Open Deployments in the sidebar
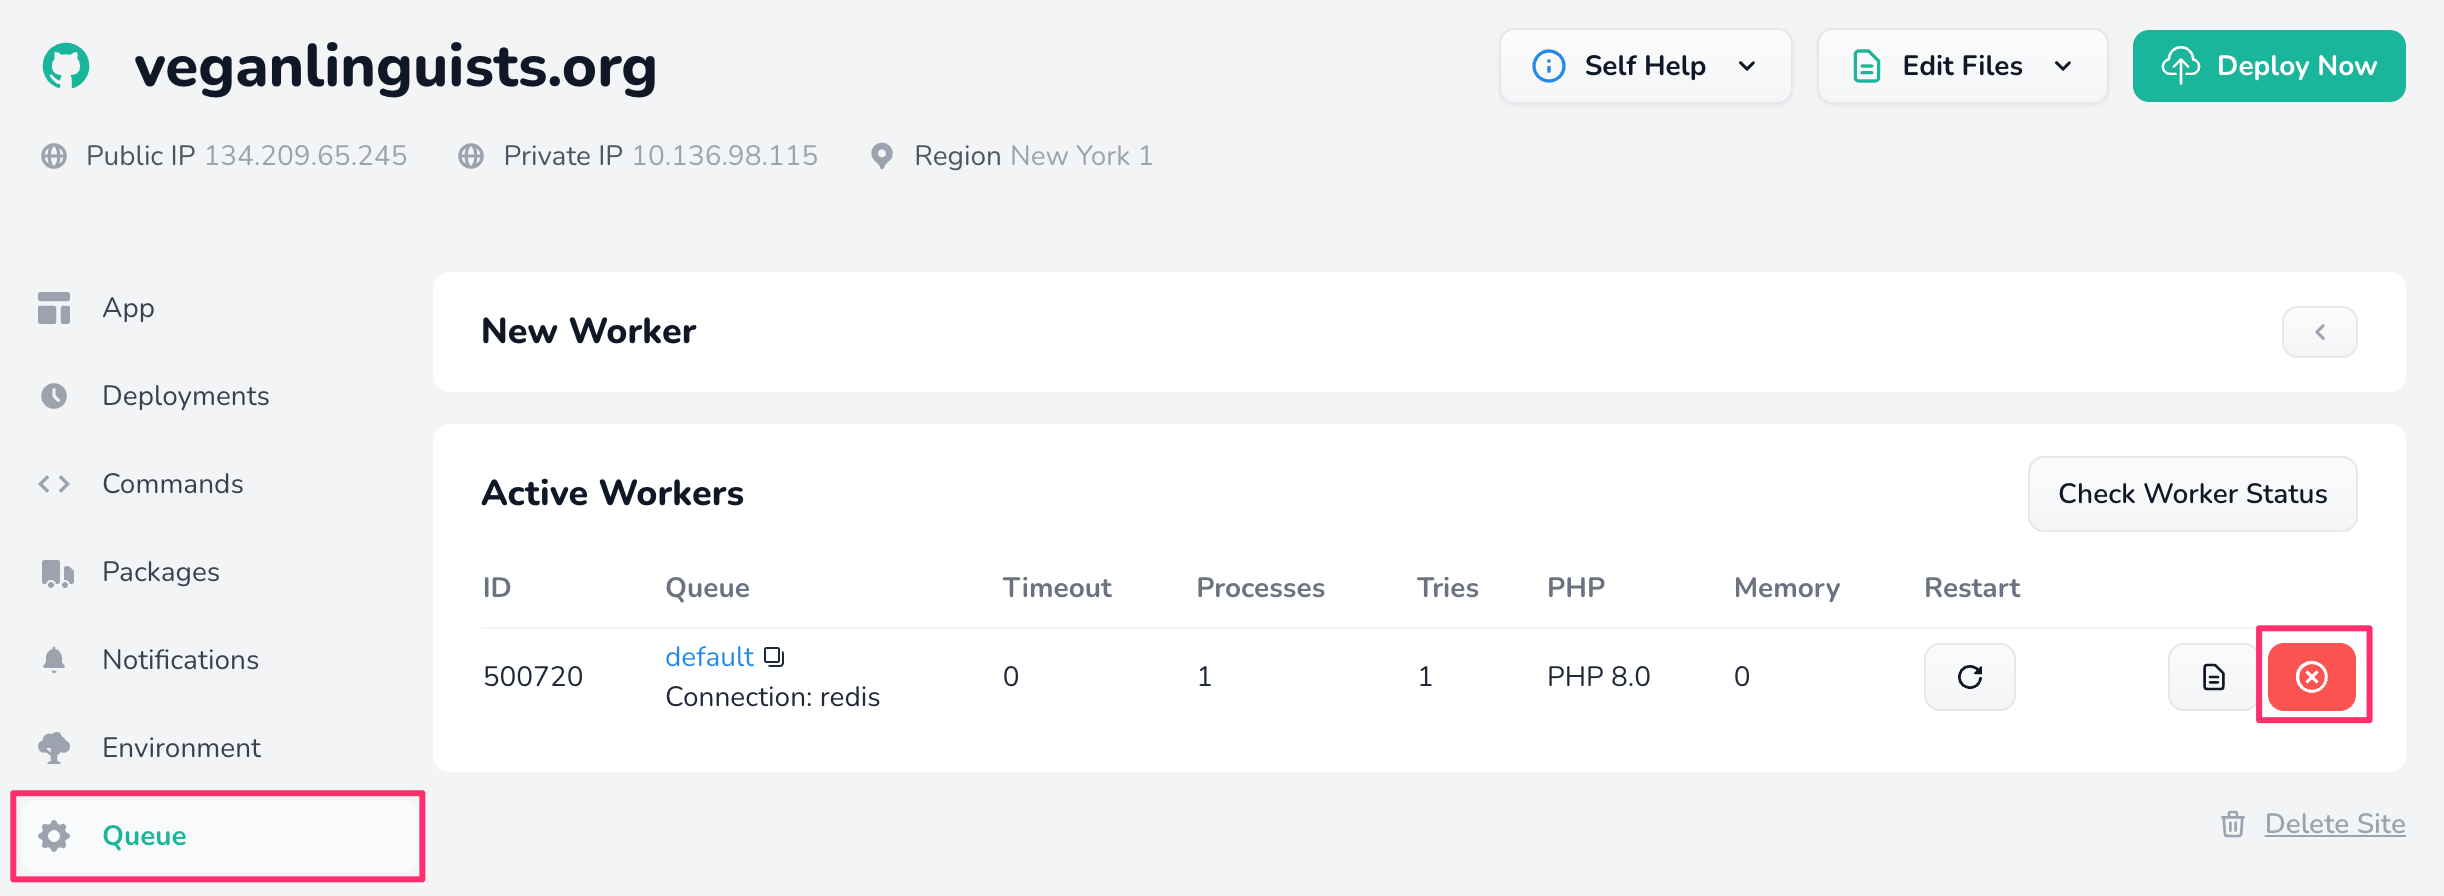 [x=185, y=396]
